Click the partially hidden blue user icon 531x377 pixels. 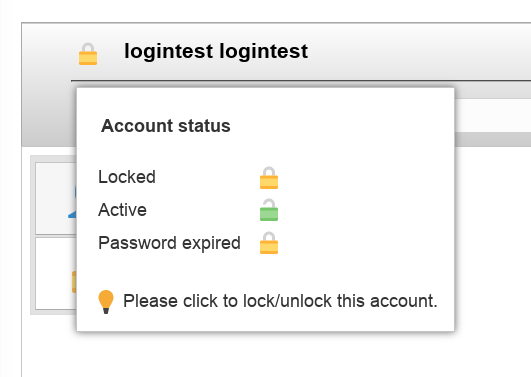pos(72,202)
